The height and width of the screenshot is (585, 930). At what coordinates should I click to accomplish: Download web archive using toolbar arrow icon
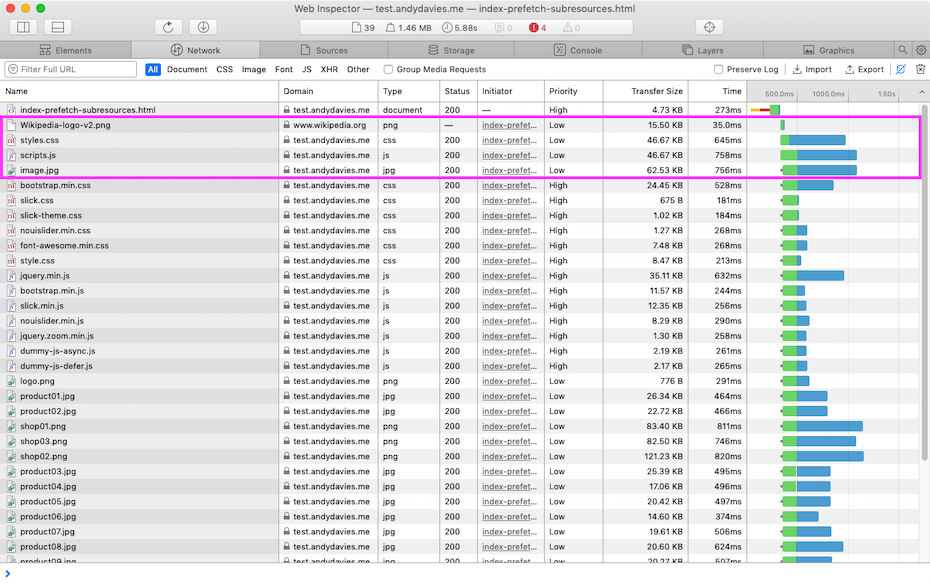coord(203,27)
